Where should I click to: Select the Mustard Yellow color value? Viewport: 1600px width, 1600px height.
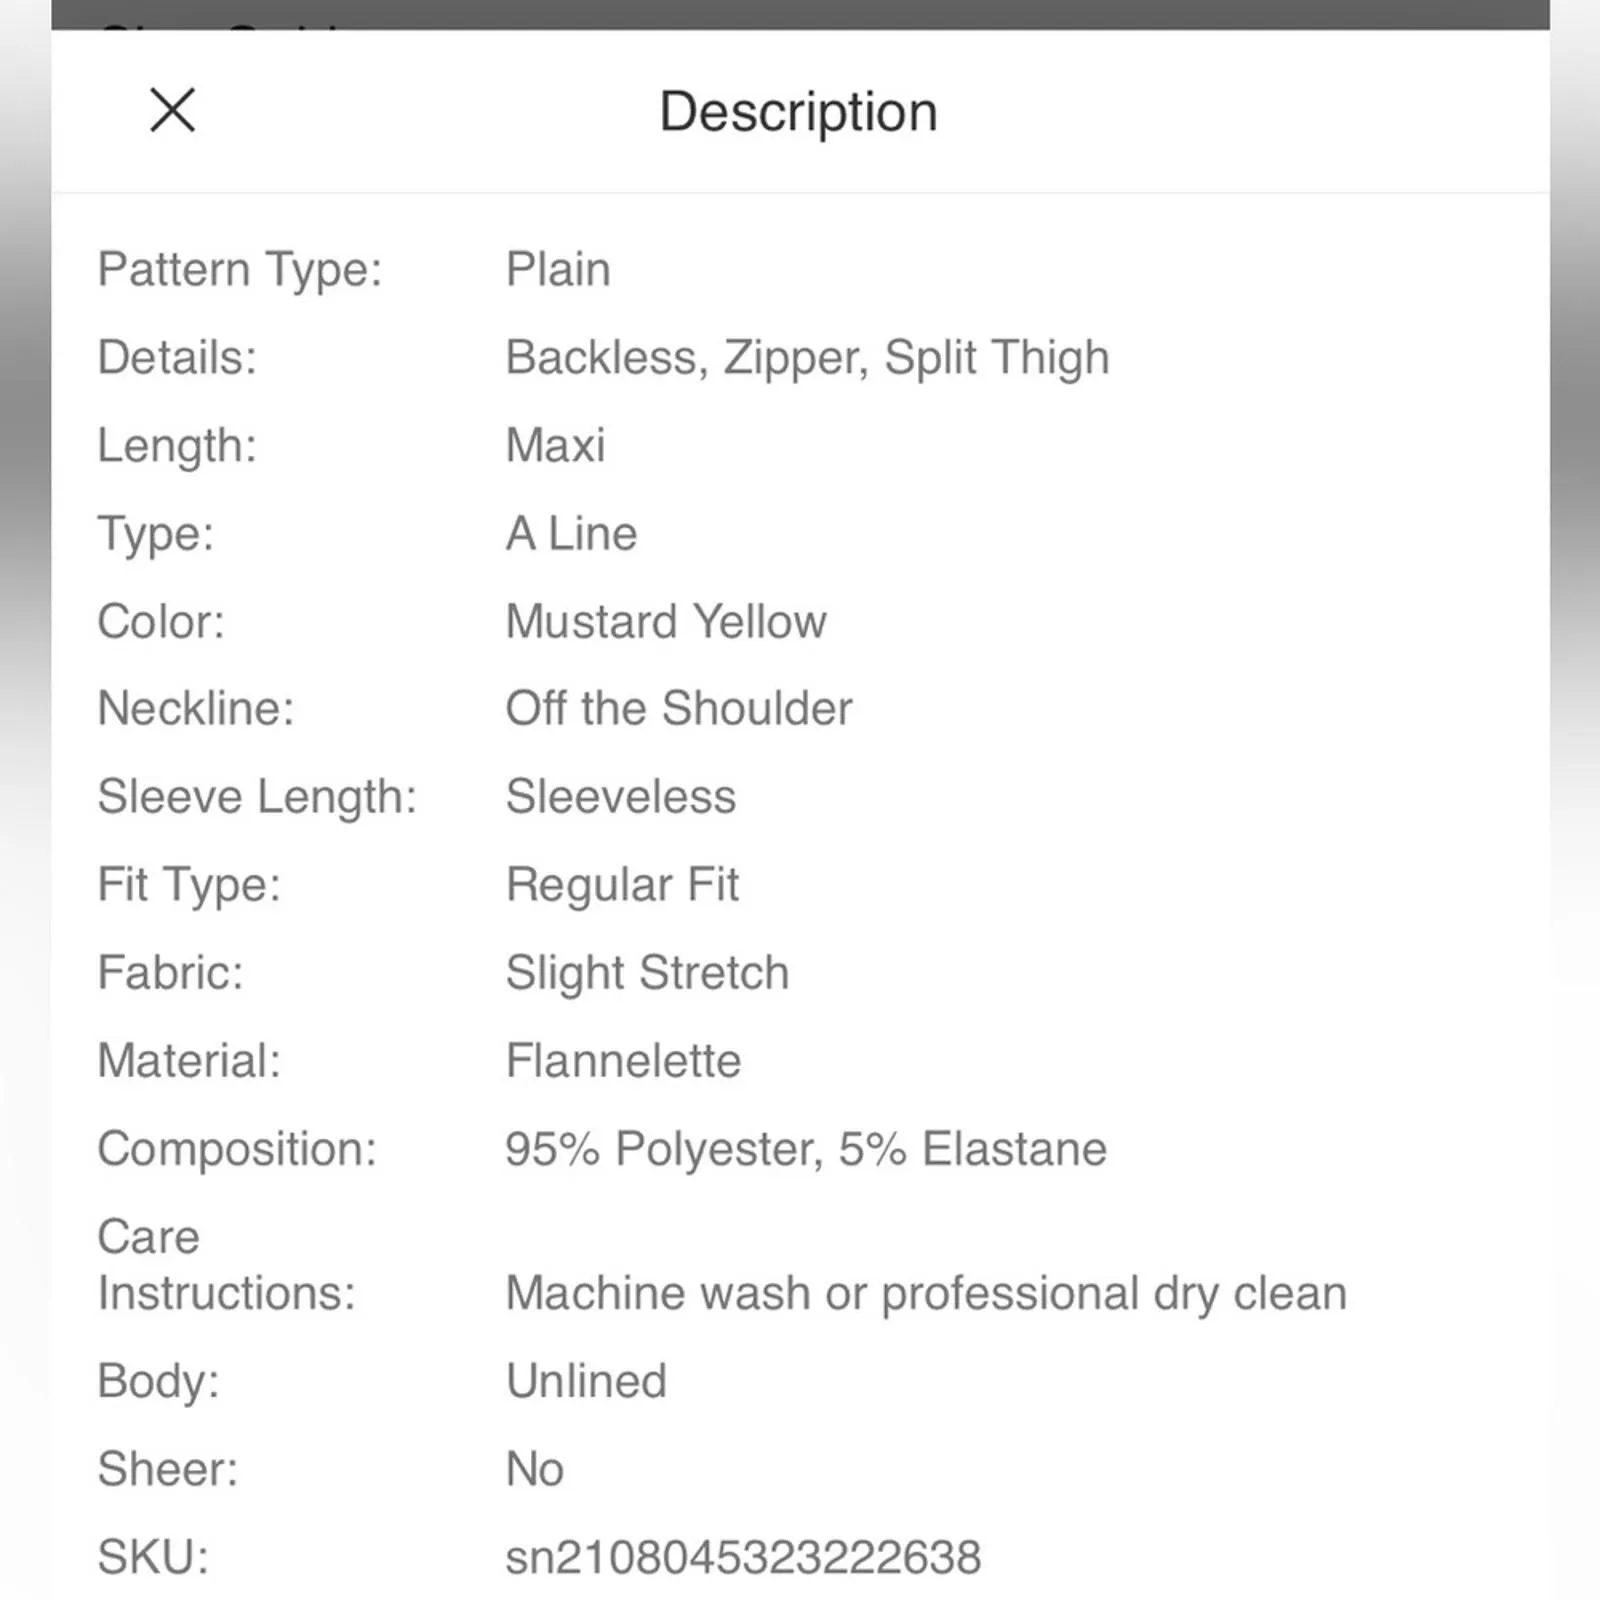click(666, 621)
